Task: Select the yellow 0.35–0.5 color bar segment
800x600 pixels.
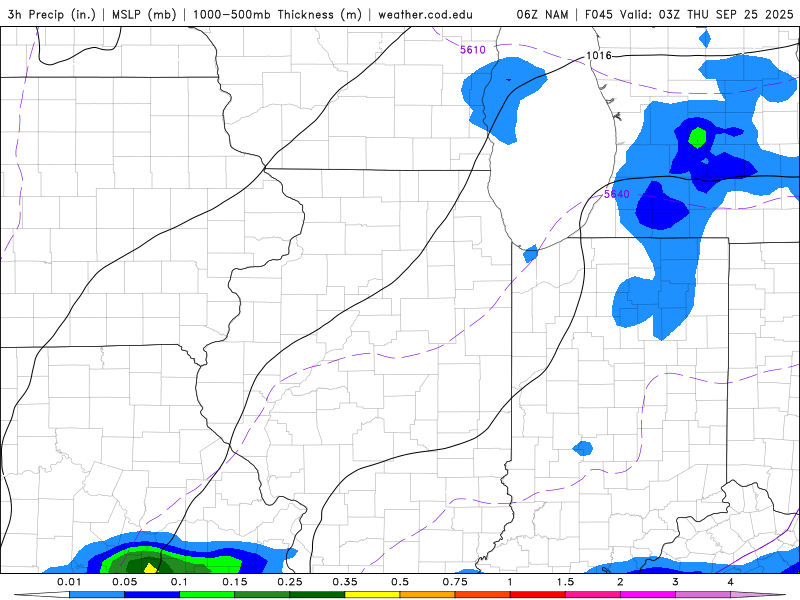Action: coord(372,595)
